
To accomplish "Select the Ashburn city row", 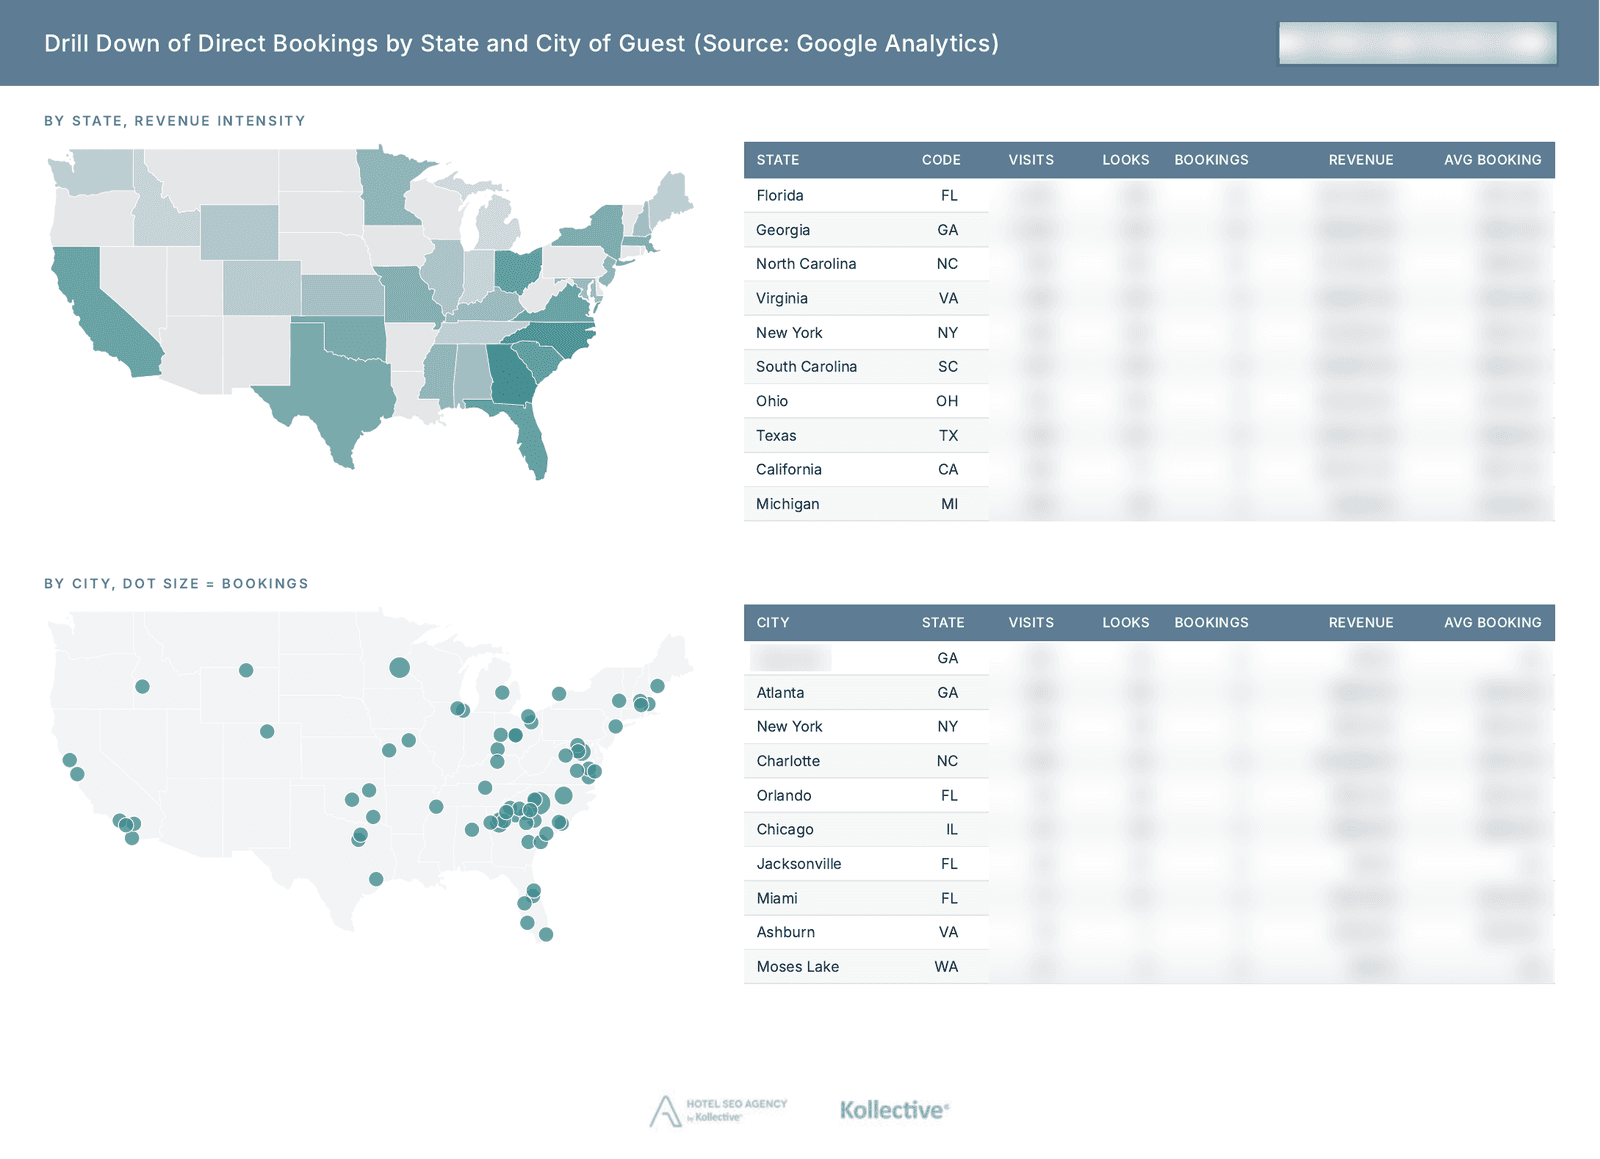I will pos(1149,932).
